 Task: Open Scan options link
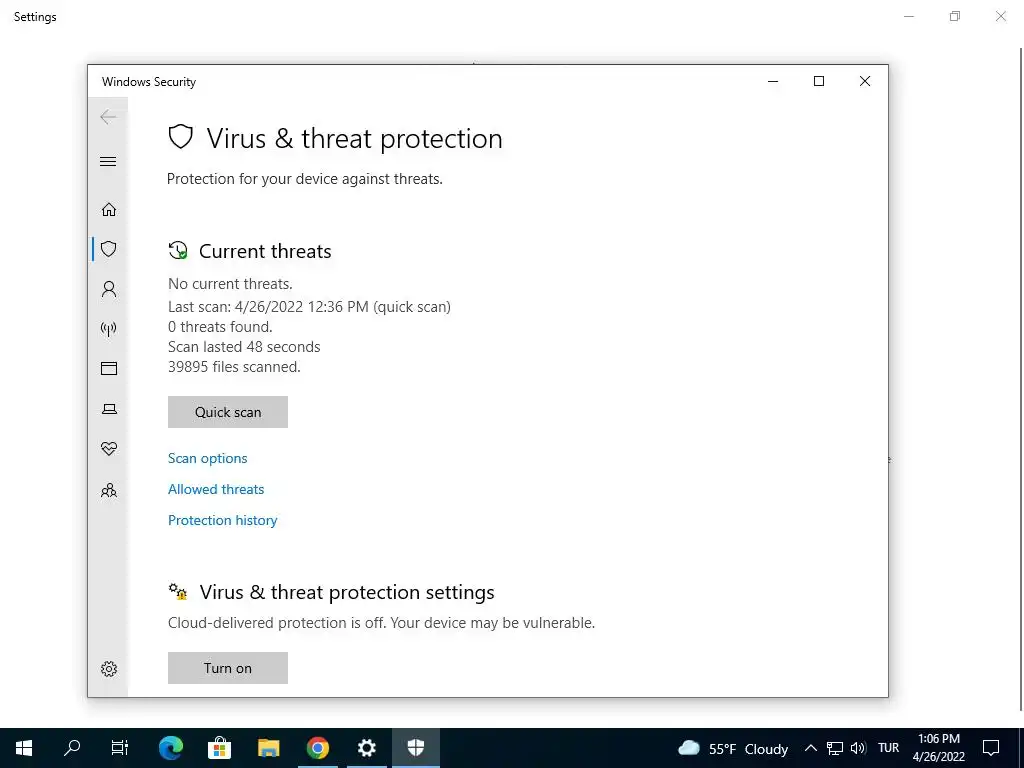pos(208,458)
